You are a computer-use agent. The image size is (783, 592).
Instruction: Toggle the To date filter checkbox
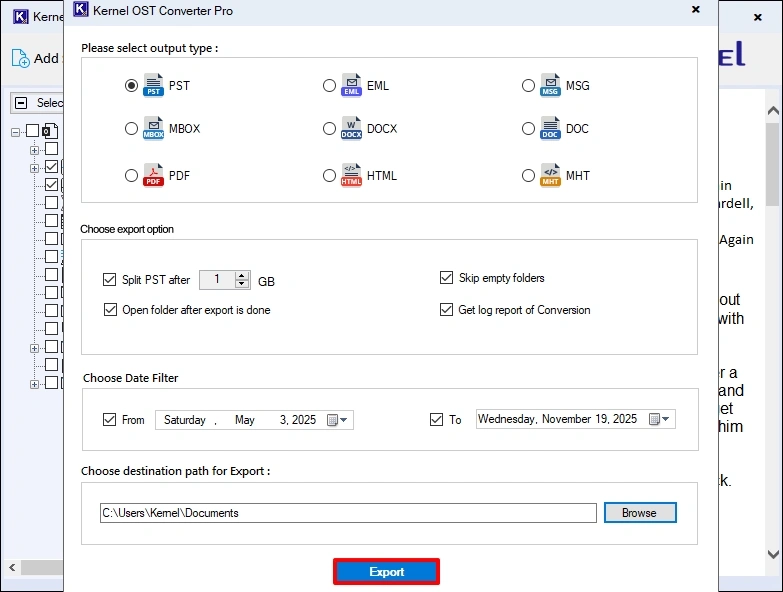coord(436,419)
